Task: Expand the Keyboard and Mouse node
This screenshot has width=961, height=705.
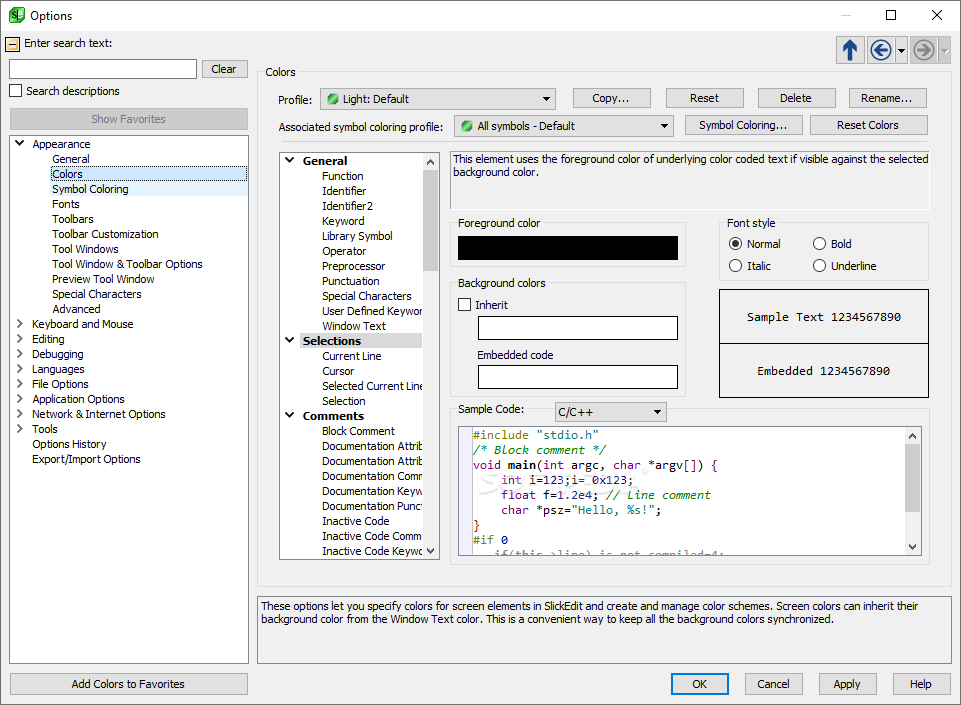Action: pos(20,324)
